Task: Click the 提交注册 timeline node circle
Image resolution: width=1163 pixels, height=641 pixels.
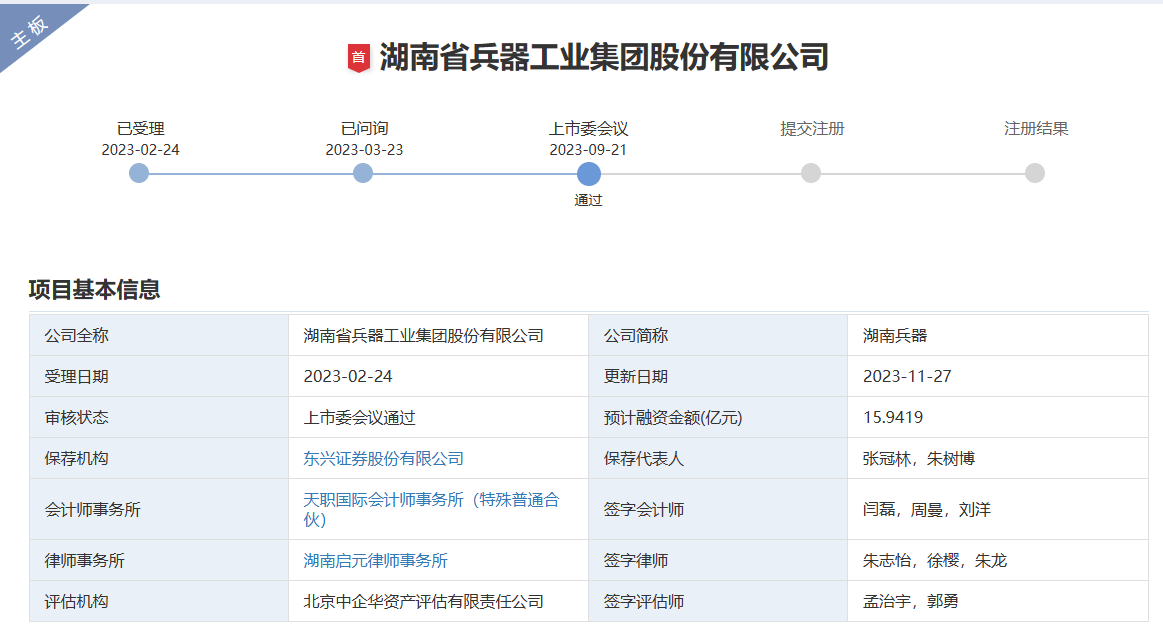Action: [x=811, y=173]
